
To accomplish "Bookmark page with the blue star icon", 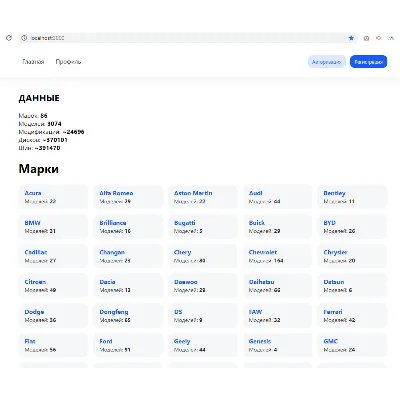I will pos(351,38).
